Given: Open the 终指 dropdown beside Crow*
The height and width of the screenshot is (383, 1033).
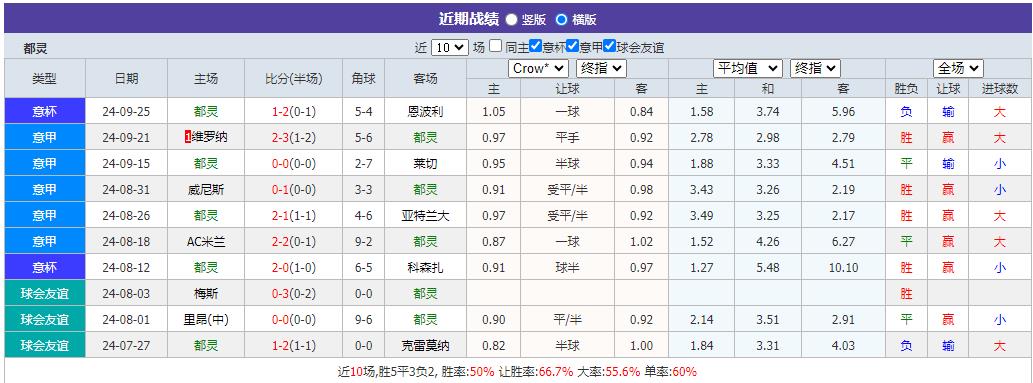Looking at the screenshot, I should pyautogui.click(x=601, y=69).
